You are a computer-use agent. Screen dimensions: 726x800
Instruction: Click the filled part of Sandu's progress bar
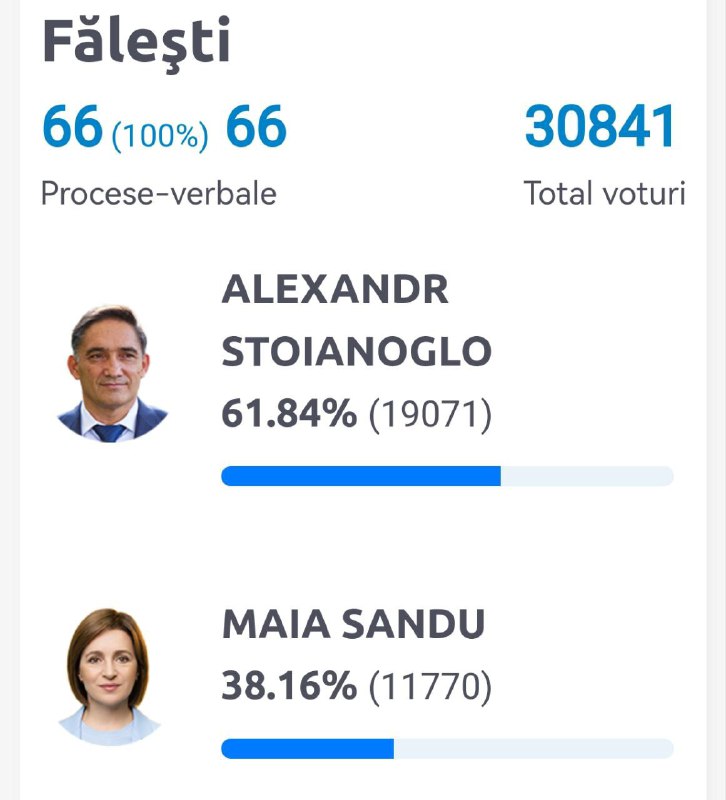pos(308,748)
